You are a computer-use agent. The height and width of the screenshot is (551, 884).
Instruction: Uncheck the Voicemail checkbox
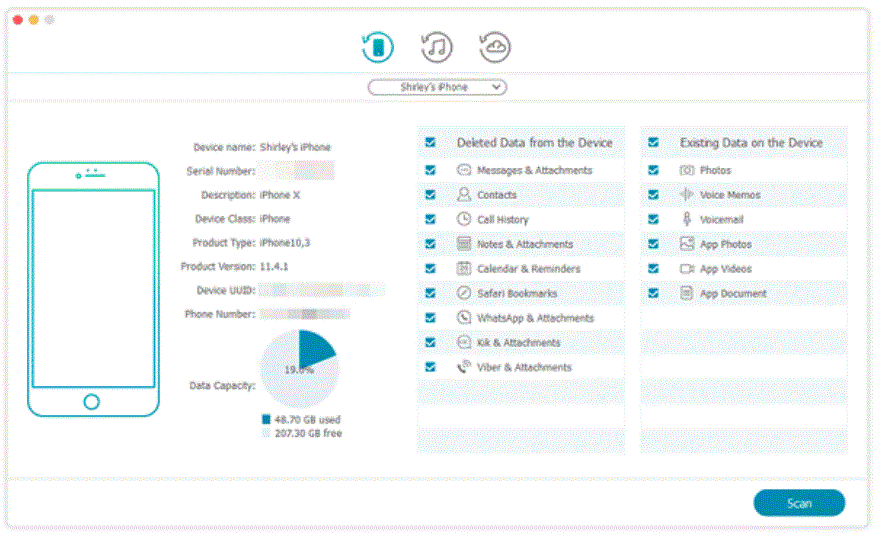coord(653,219)
